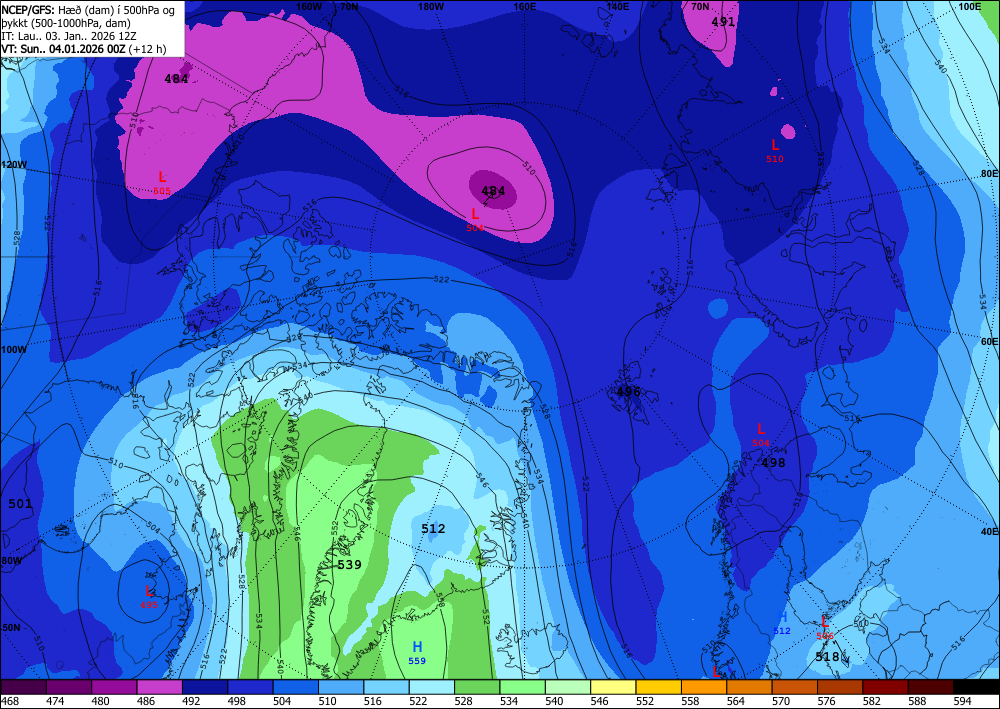Pick the pale cyan 522 legend swatch
The height and width of the screenshot is (709, 1000).
431,687
